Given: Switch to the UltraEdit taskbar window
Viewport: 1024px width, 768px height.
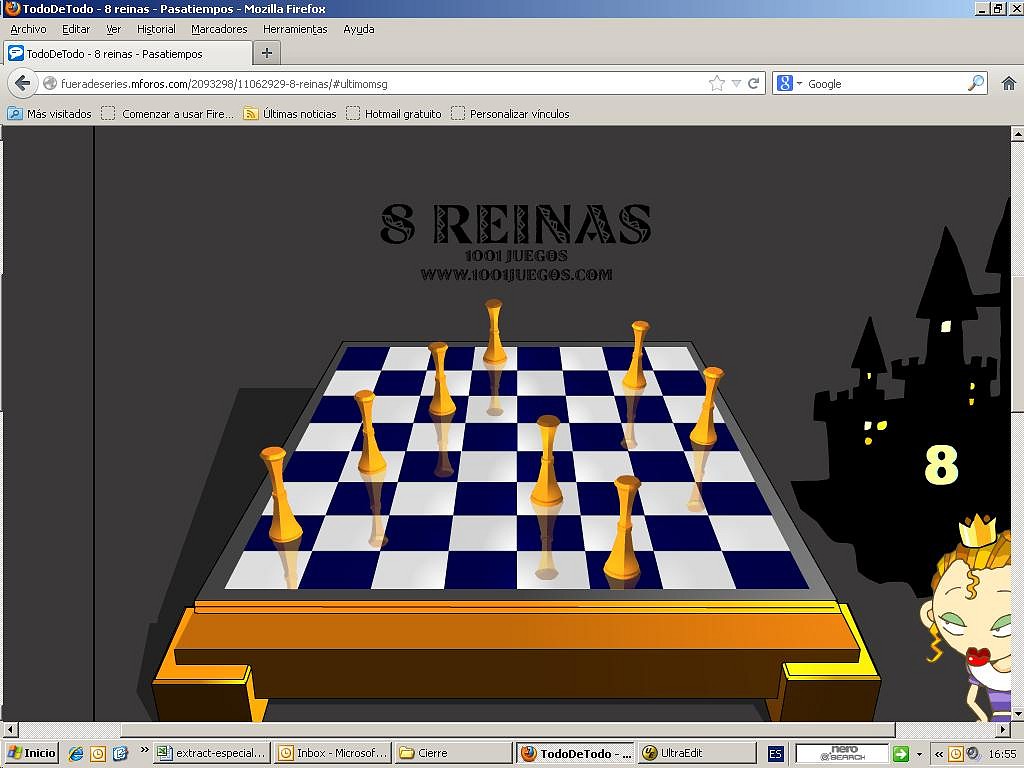Looking at the screenshot, I should [696, 753].
